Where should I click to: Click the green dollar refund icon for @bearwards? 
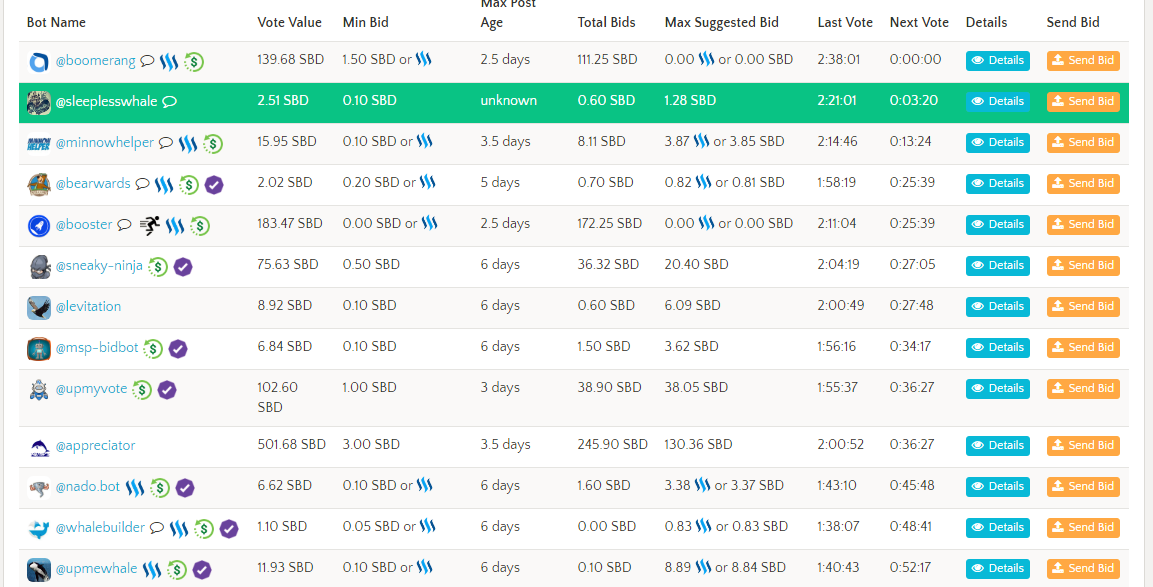tap(189, 185)
